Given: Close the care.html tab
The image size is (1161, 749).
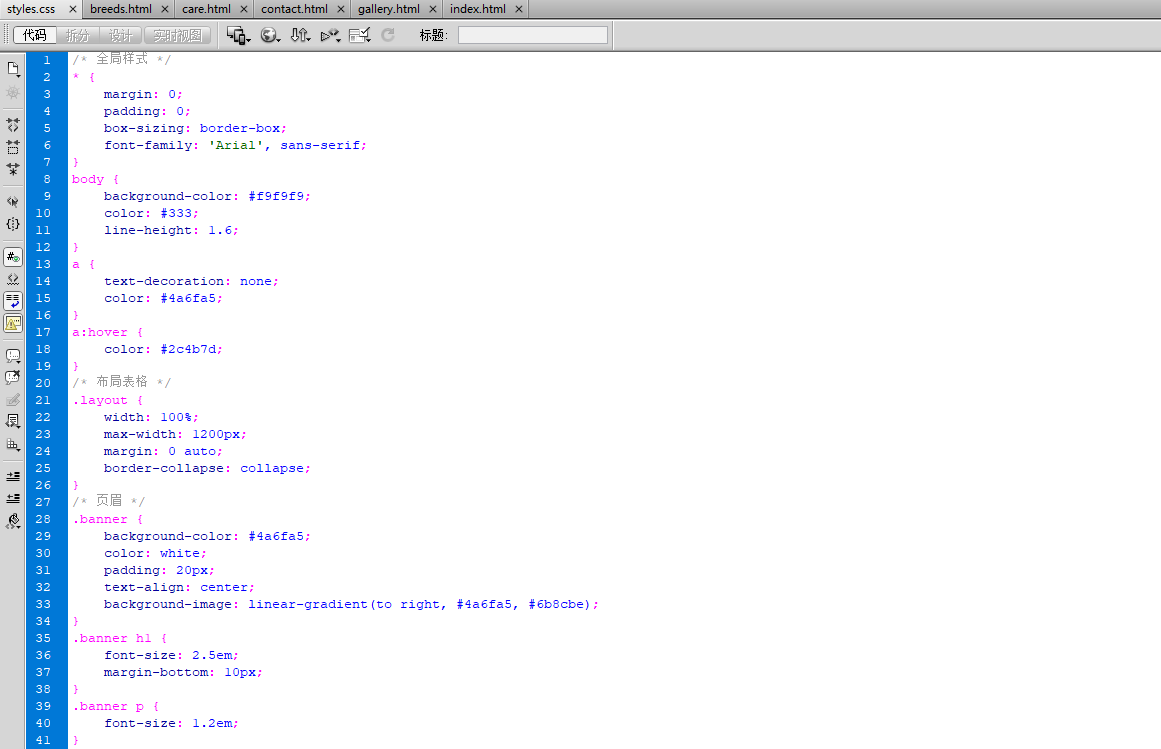Looking at the screenshot, I should (x=244, y=9).
